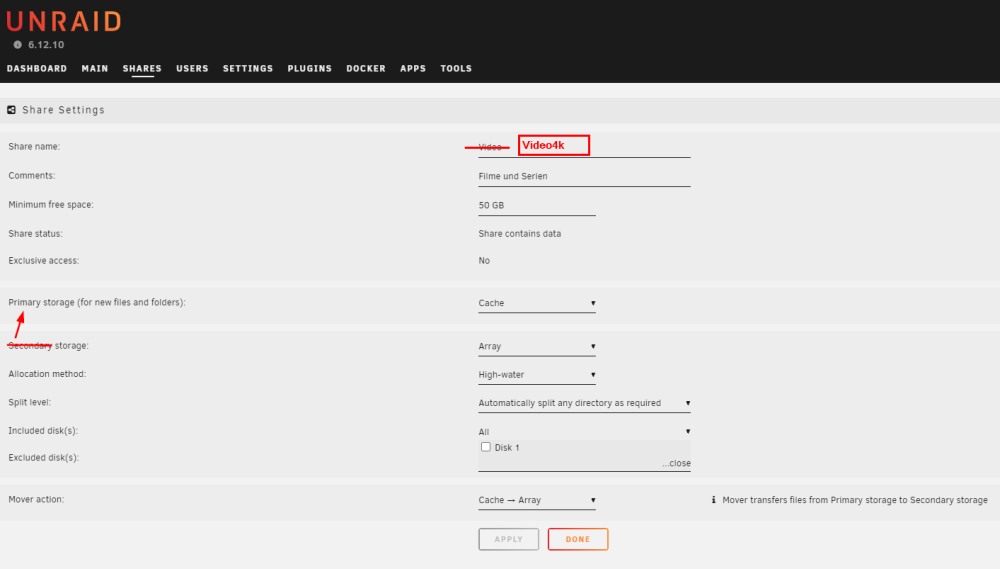Click the Split level label
Image resolution: width=1000 pixels, height=569 pixels.
click(29, 403)
